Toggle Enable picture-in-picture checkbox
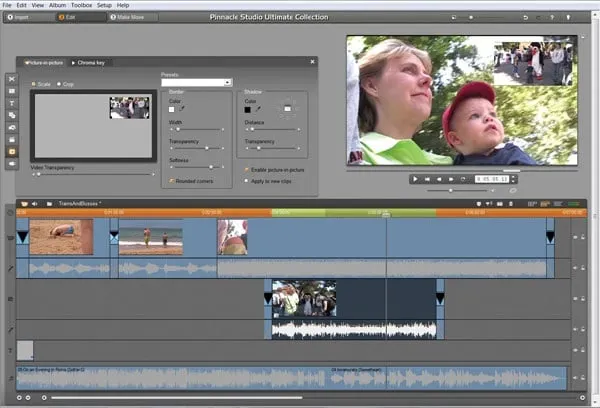The height and width of the screenshot is (408, 600). point(246,170)
